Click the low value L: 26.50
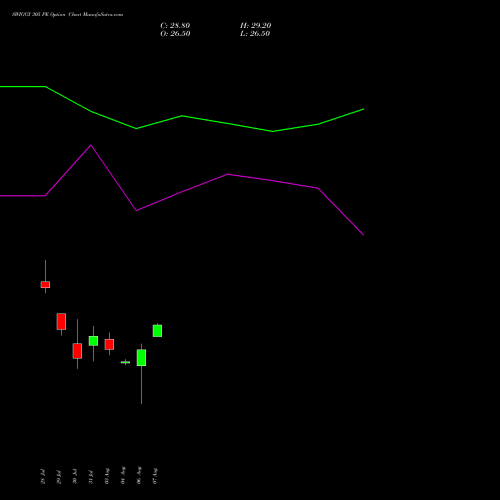Screen dimensions: 500x500 255,34
